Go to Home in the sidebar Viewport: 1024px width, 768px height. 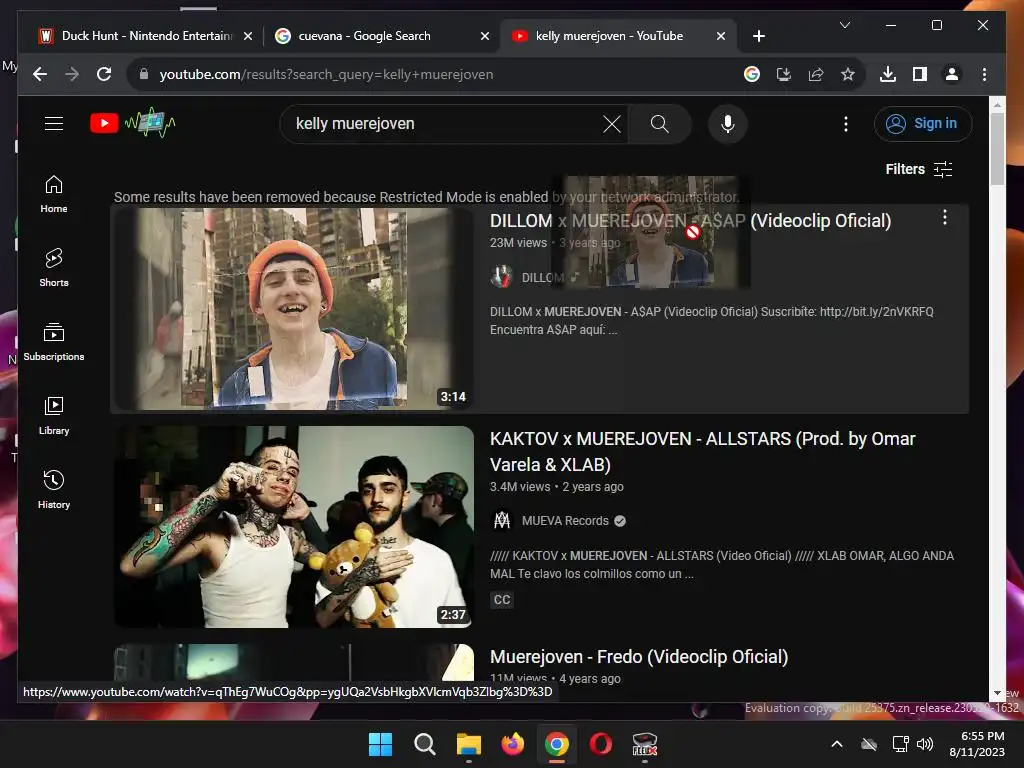[54, 194]
